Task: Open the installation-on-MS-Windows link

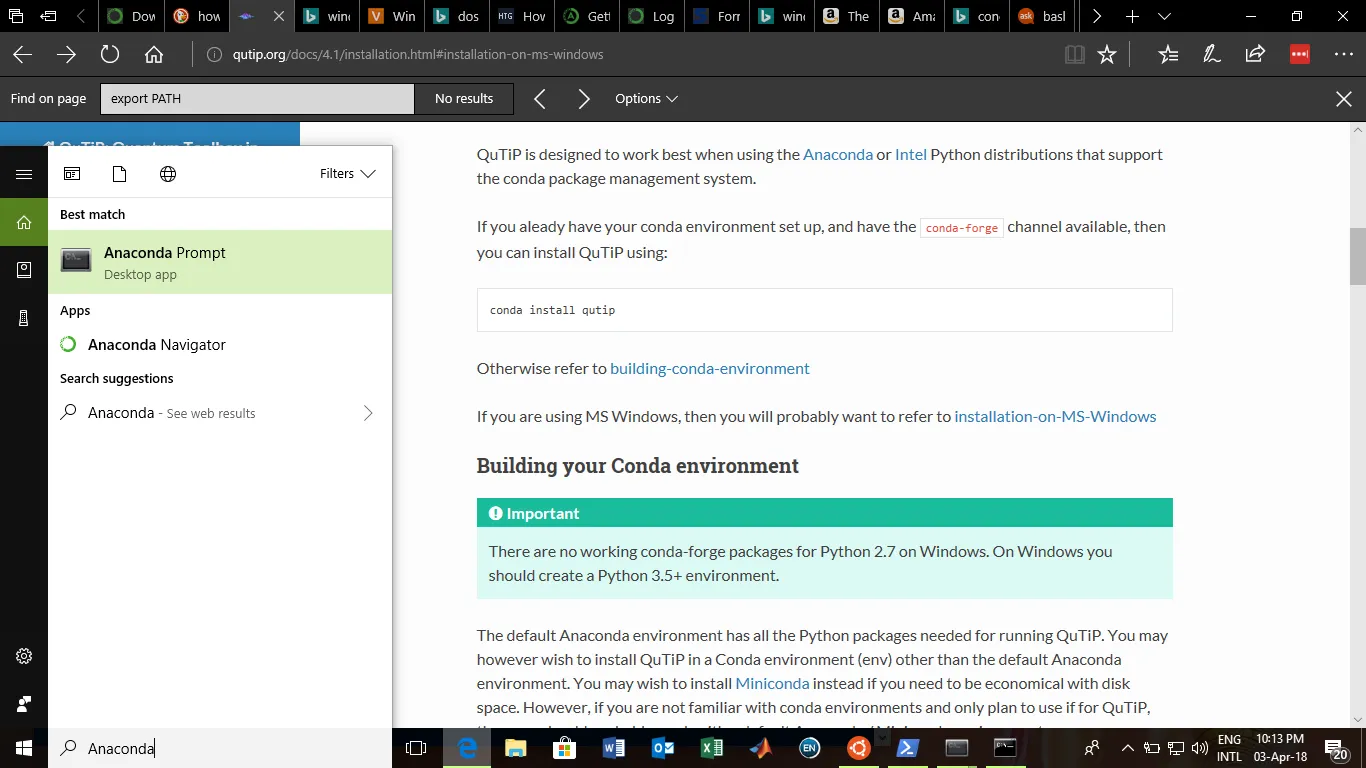Action: (x=1055, y=416)
